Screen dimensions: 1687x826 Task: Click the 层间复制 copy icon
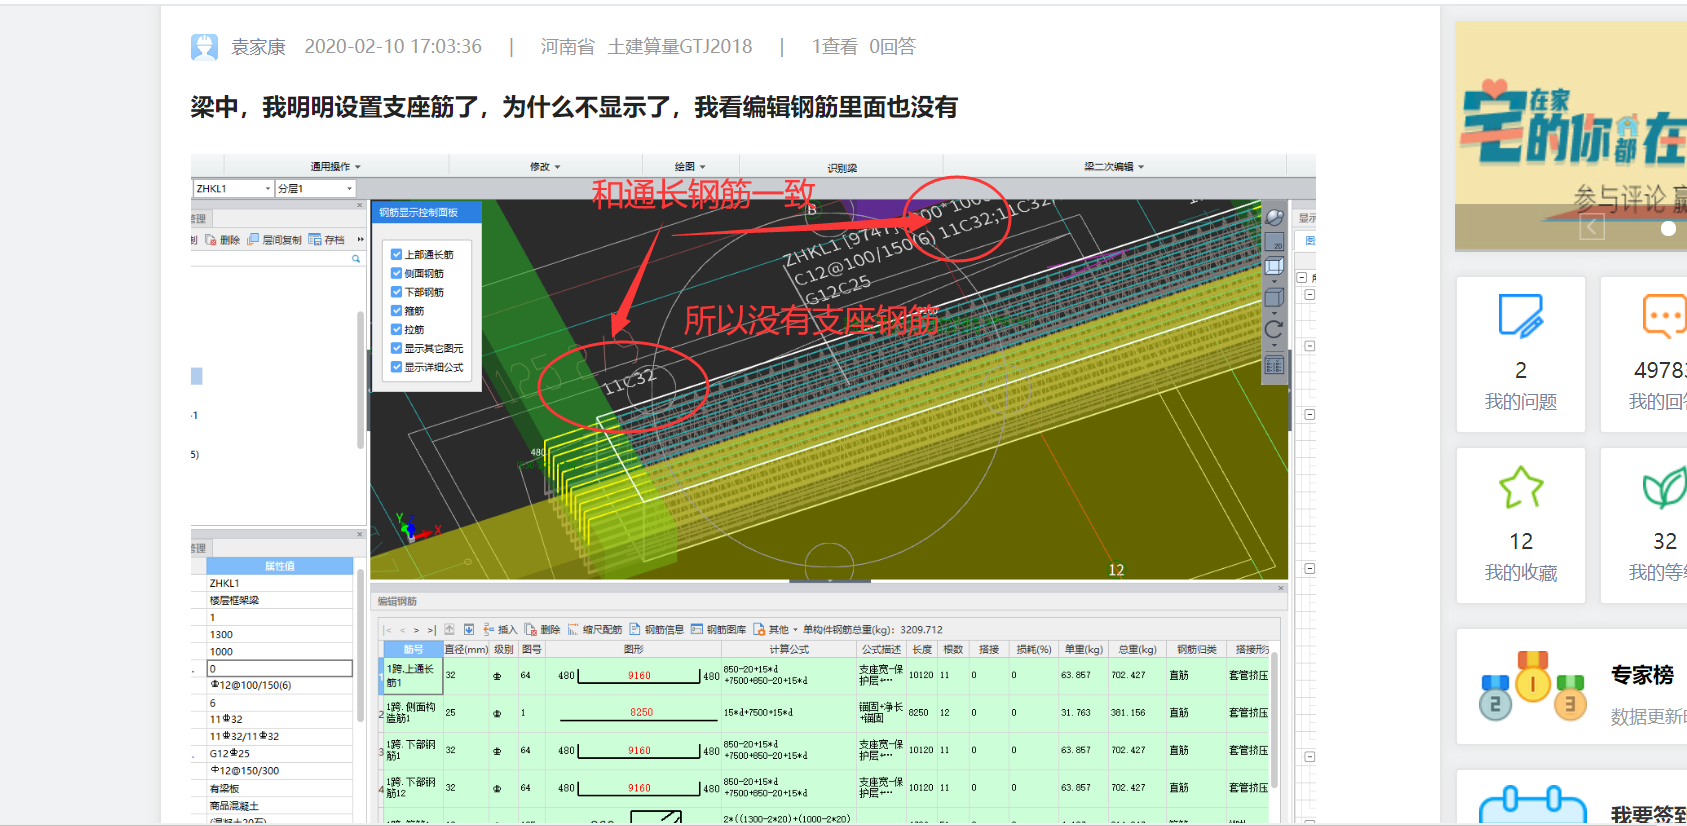coord(253,240)
